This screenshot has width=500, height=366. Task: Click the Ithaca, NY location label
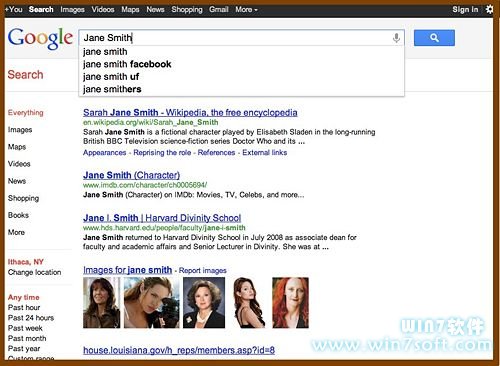26,262
